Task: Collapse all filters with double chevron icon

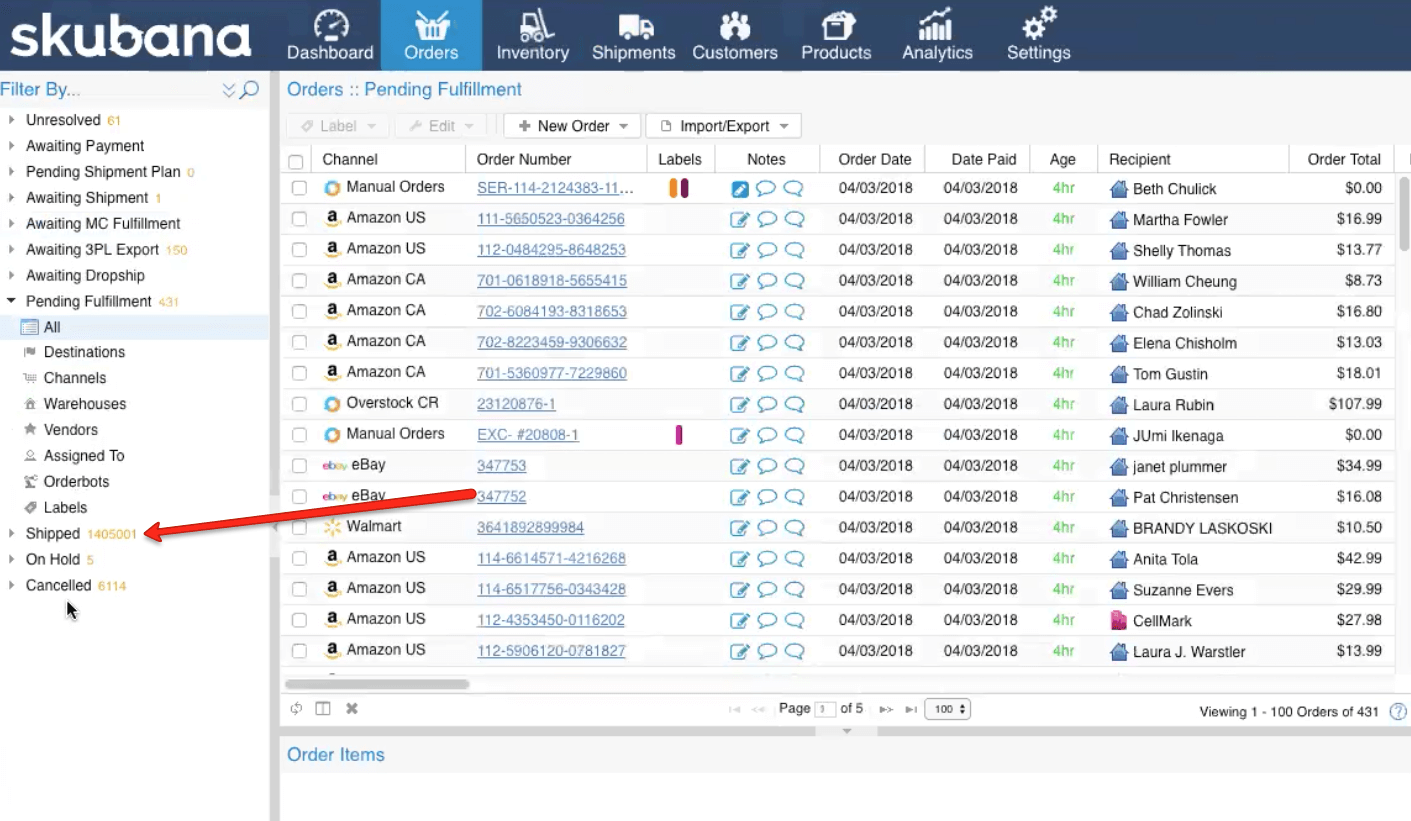Action: (229, 90)
